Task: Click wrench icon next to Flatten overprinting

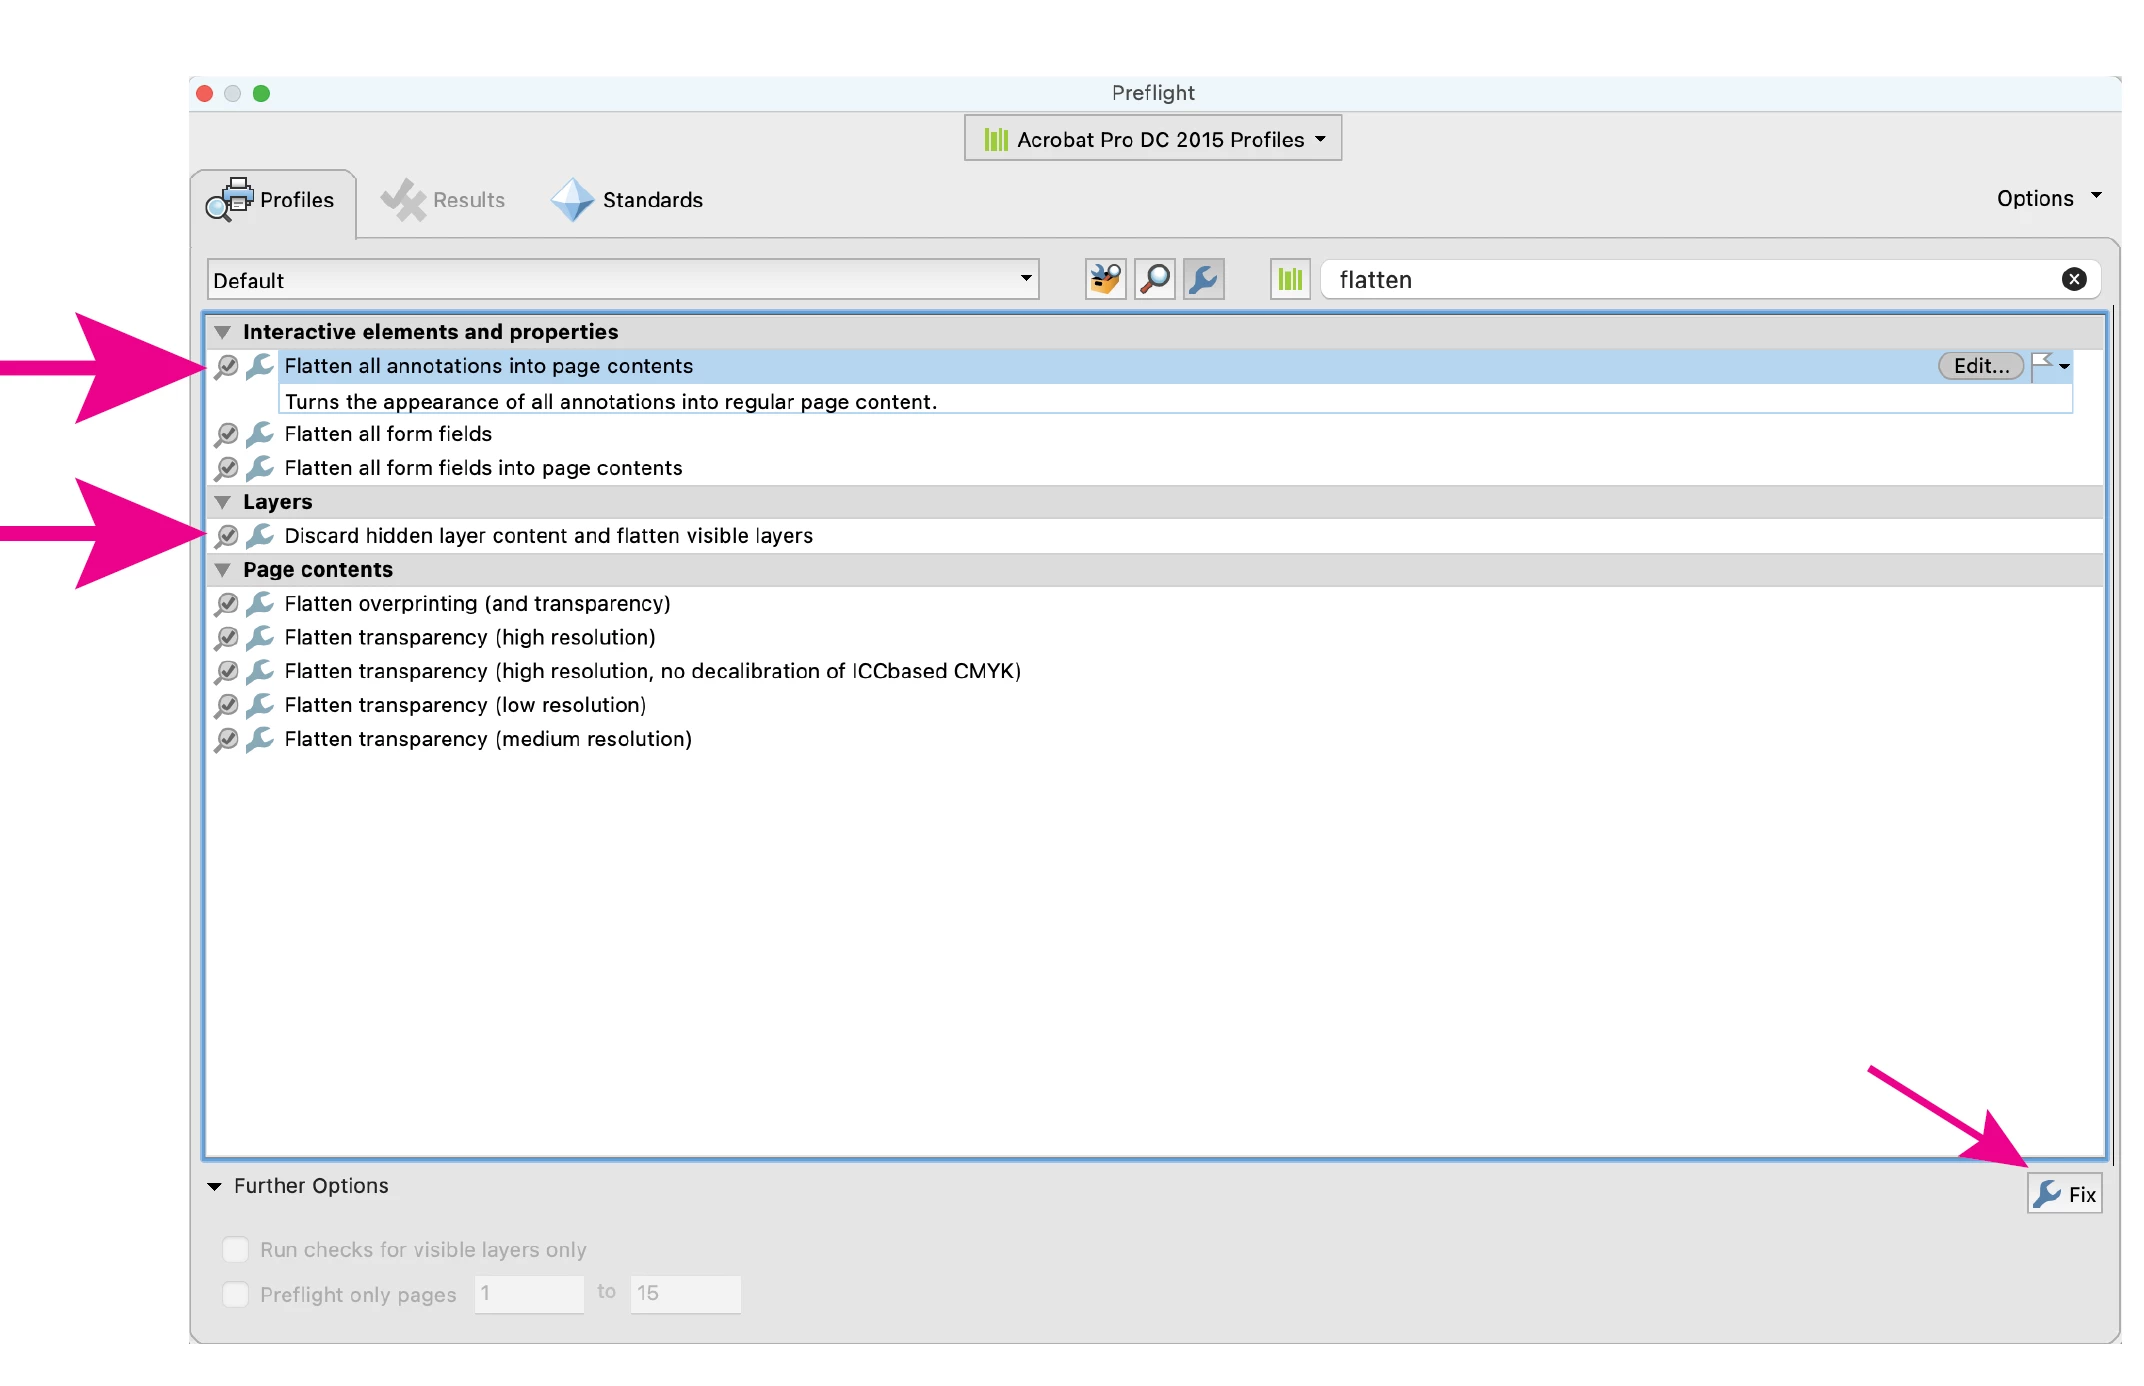Action: point(260,603)
